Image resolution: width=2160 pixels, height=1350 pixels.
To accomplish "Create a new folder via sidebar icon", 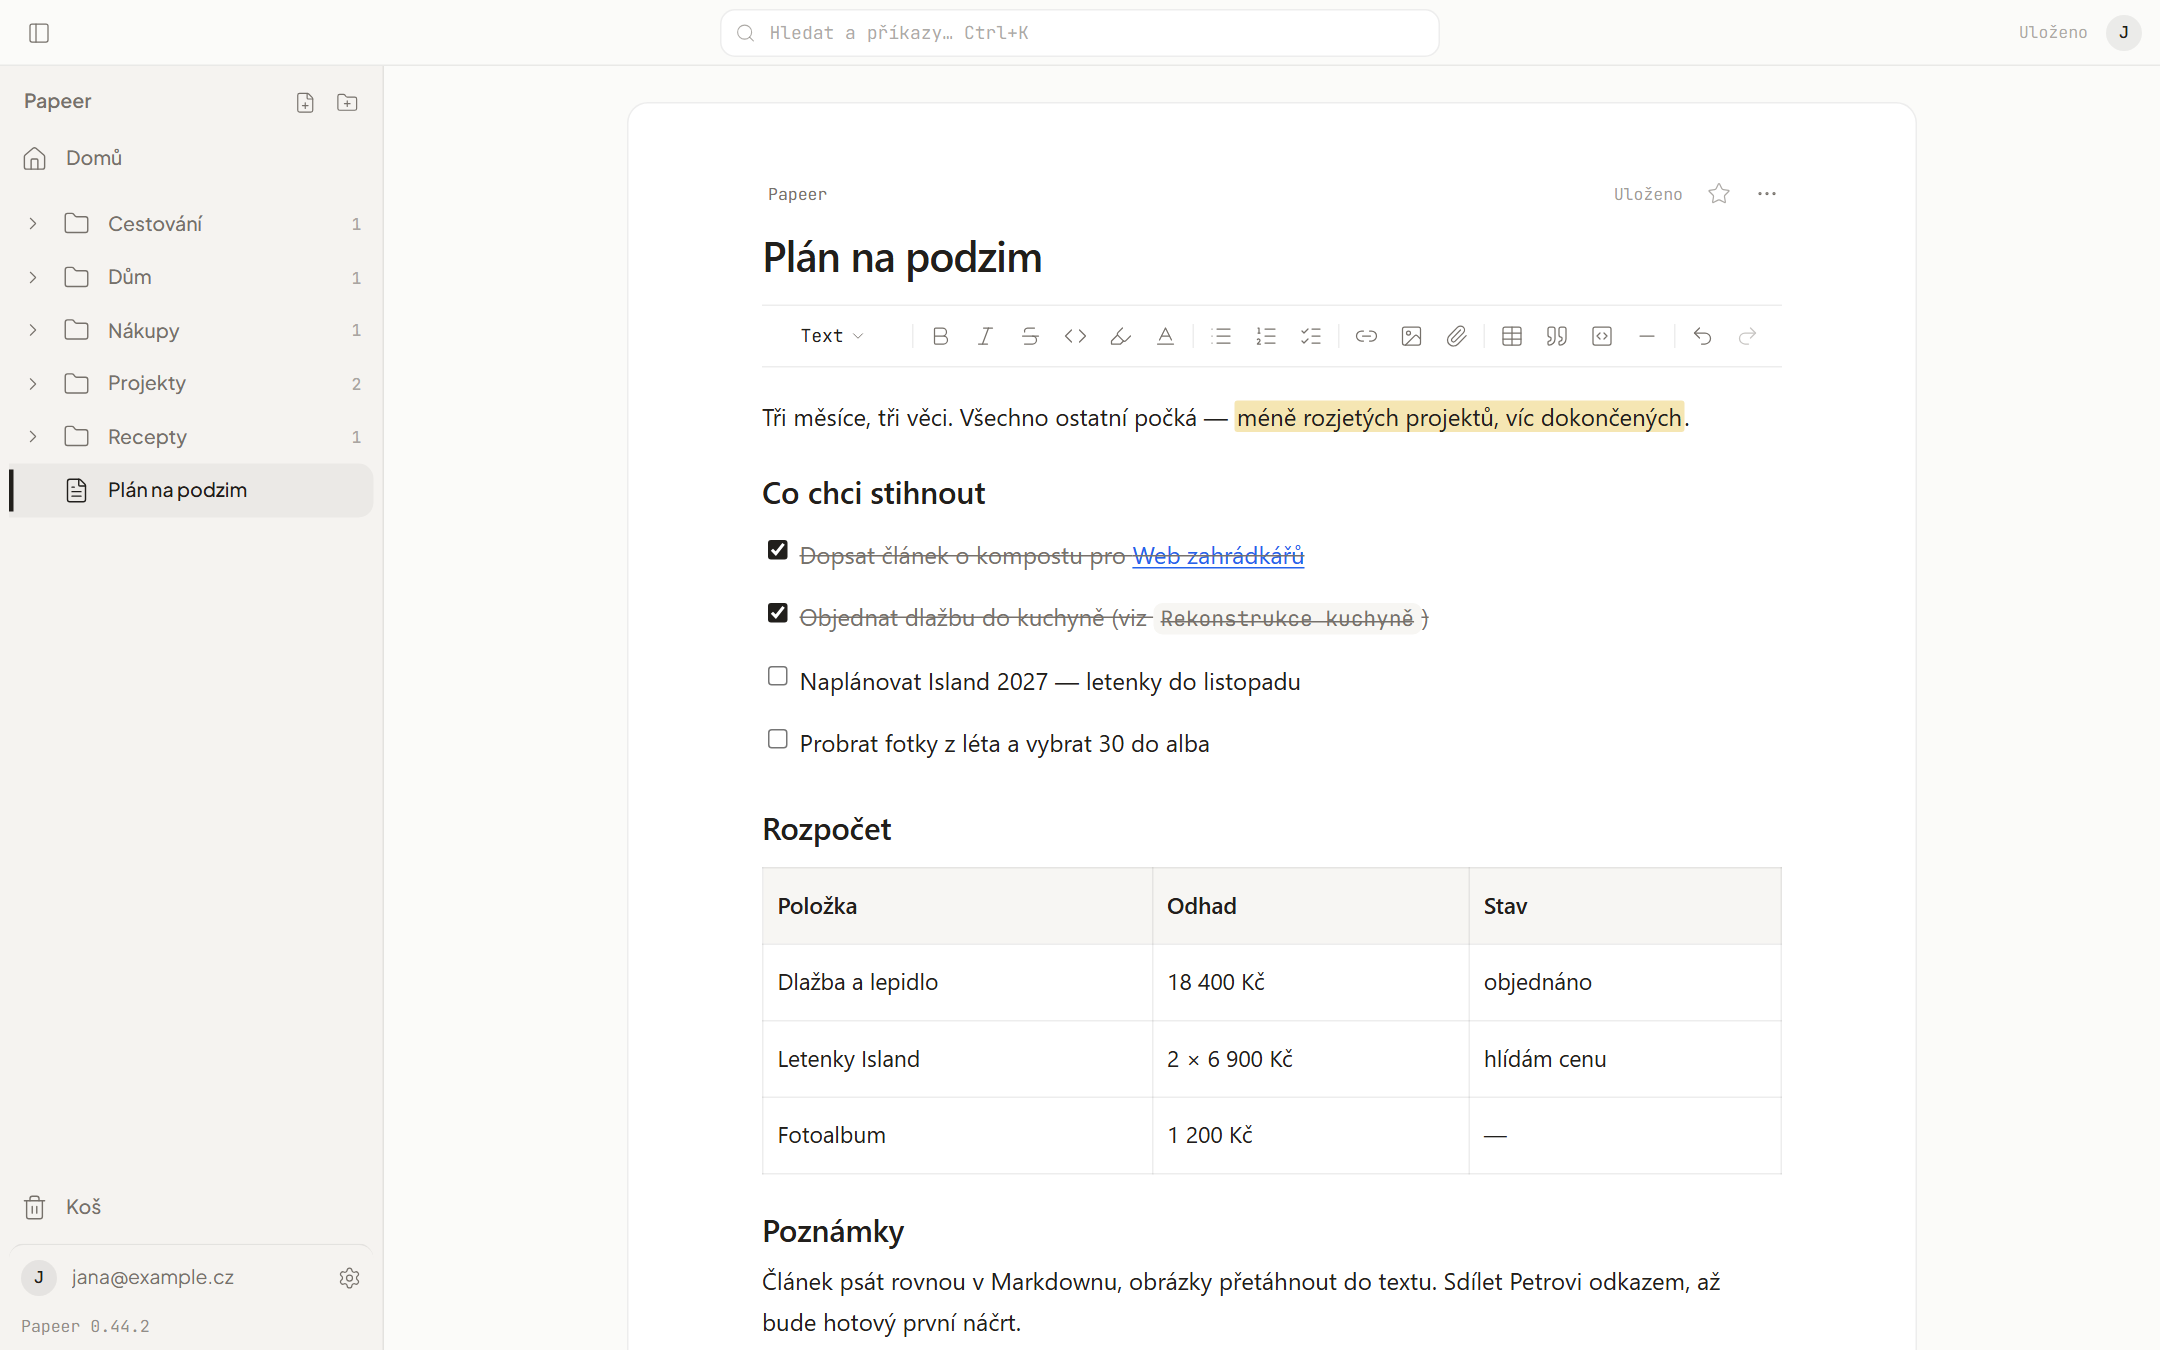I will [x=347, y=102].
